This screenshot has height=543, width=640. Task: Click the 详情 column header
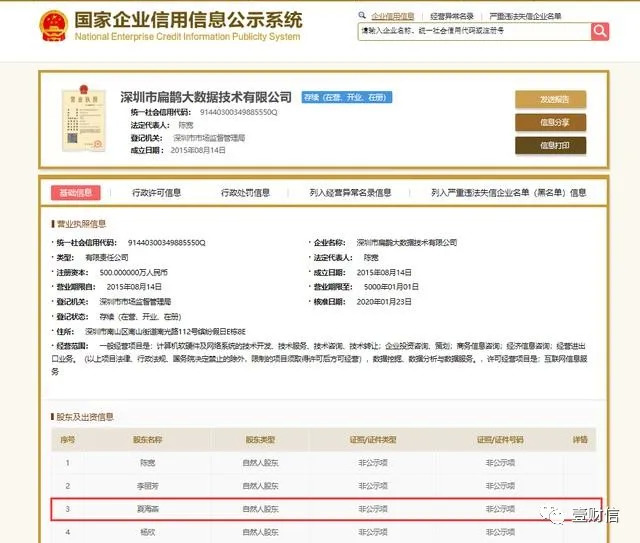click(580, 440)
